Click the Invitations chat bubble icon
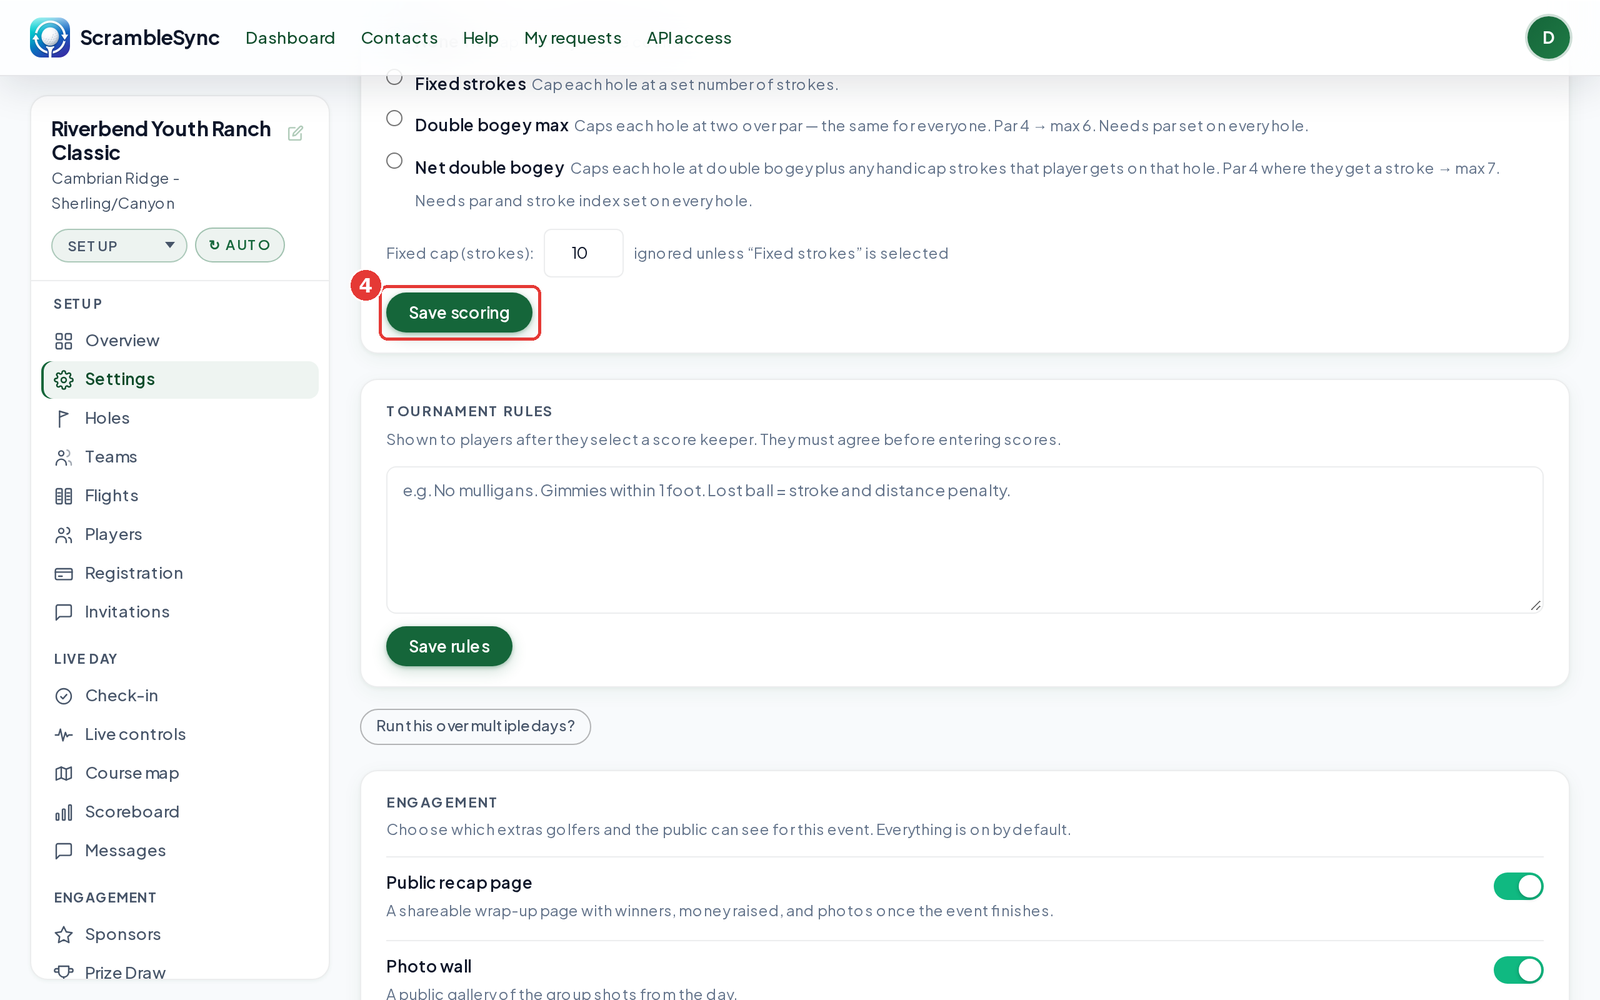This screenshot has height=1000, width=1600. 64,612
